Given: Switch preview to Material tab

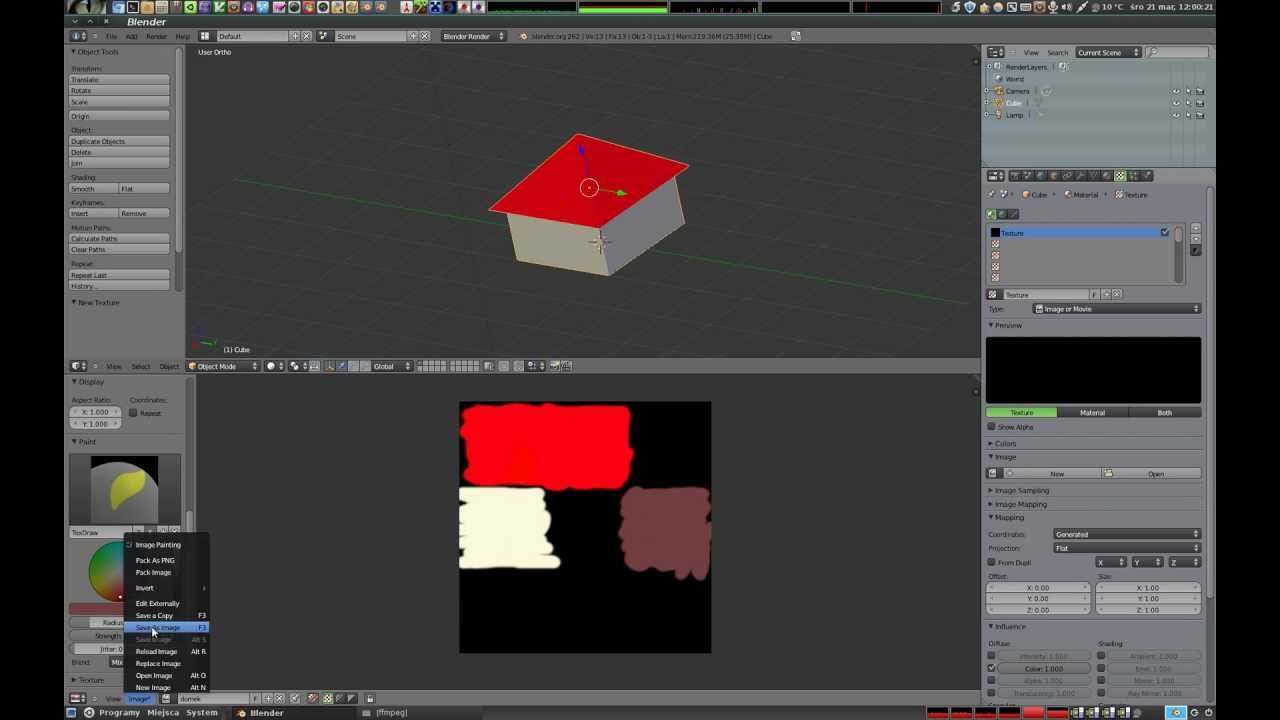Looking at the screenshot, I should 1092,412.
